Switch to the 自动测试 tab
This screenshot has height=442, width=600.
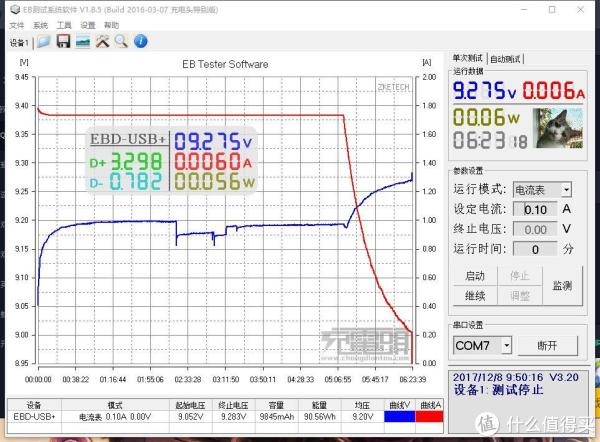(x=505, y=59)
